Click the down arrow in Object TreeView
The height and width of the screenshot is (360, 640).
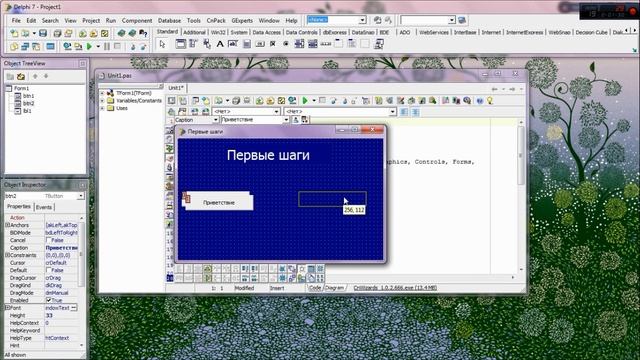pyautogui.click(x=46, y=76)
